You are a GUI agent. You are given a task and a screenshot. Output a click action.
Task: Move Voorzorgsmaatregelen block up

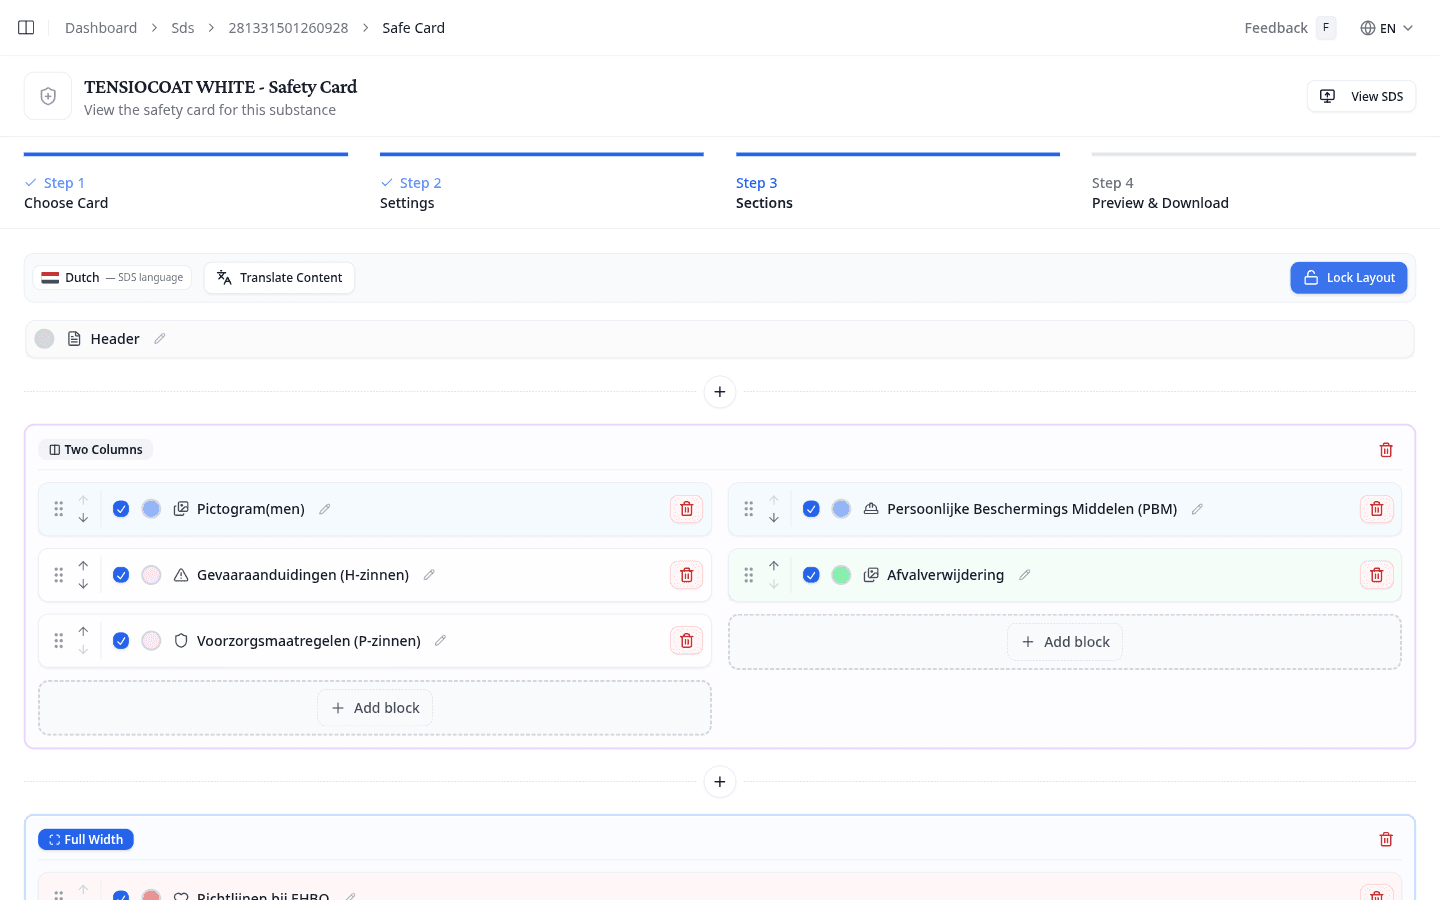83,632
